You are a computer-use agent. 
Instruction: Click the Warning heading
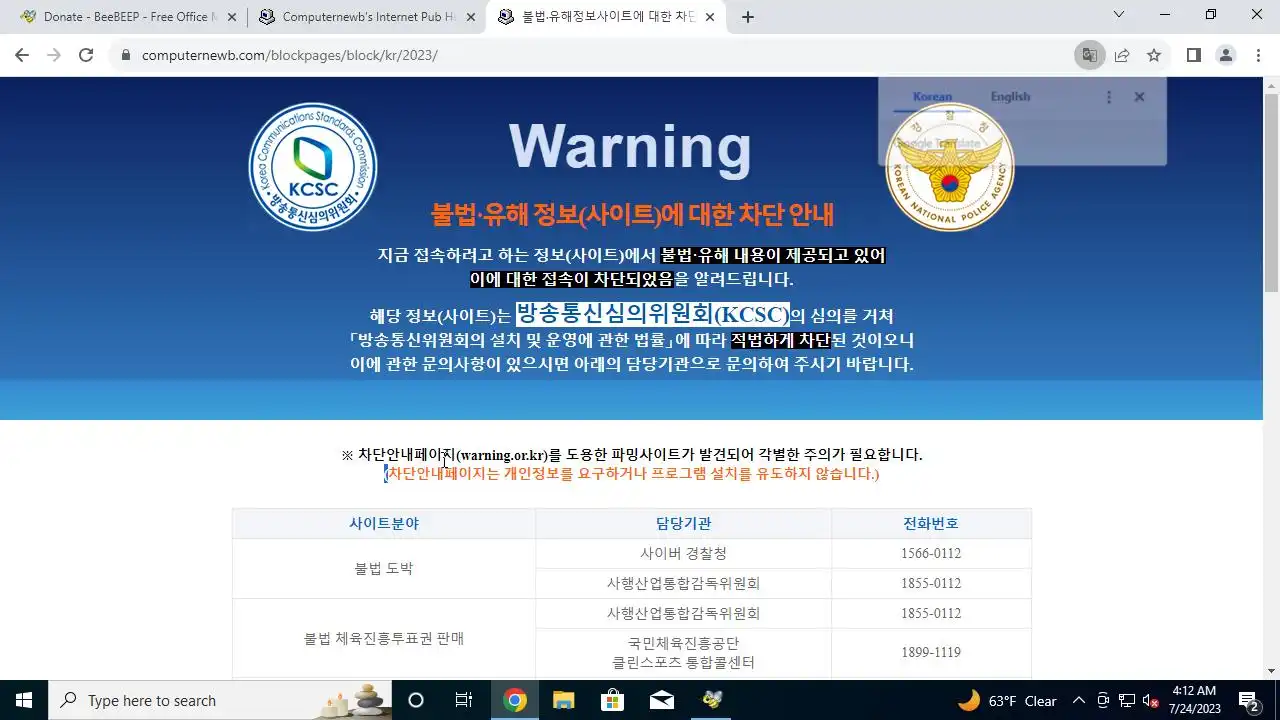click(630, 147)
